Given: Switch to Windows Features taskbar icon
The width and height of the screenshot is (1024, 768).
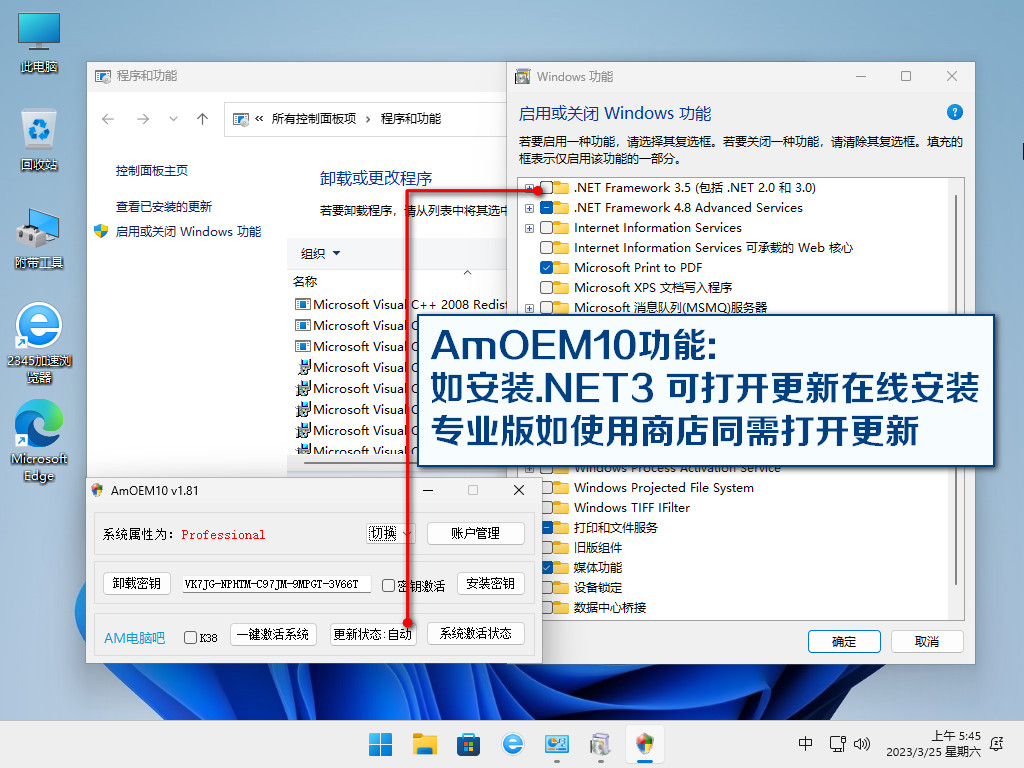Looking at the screenshot, I should click(600, 744).
